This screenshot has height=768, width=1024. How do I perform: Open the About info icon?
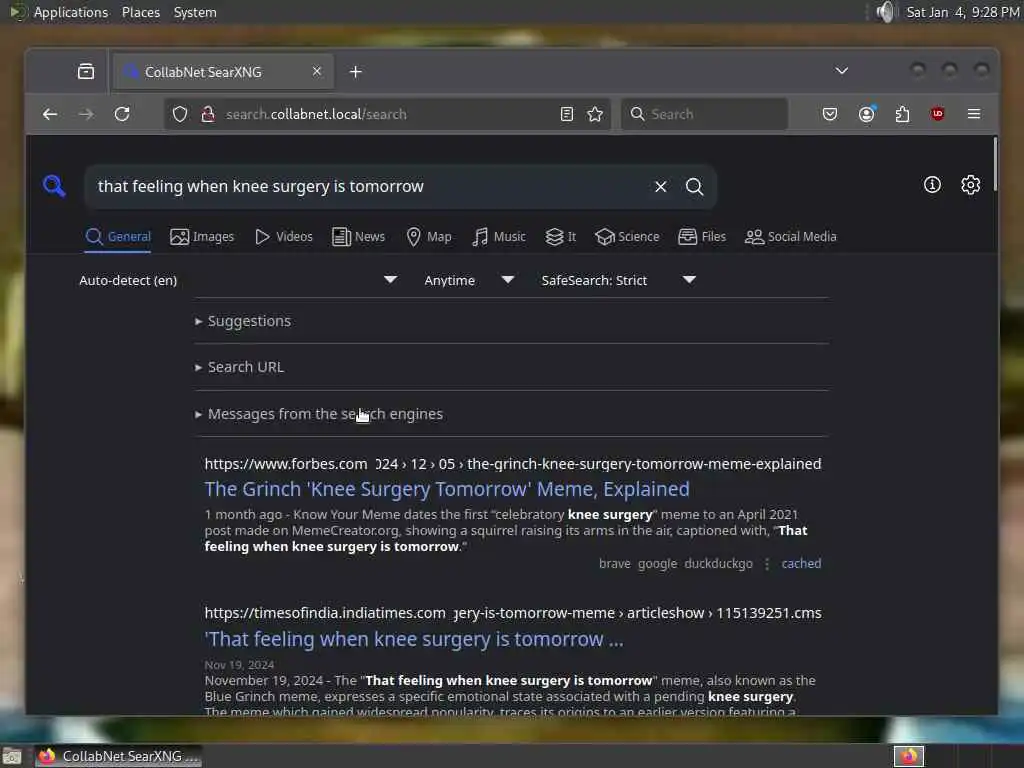pos(932,185)
